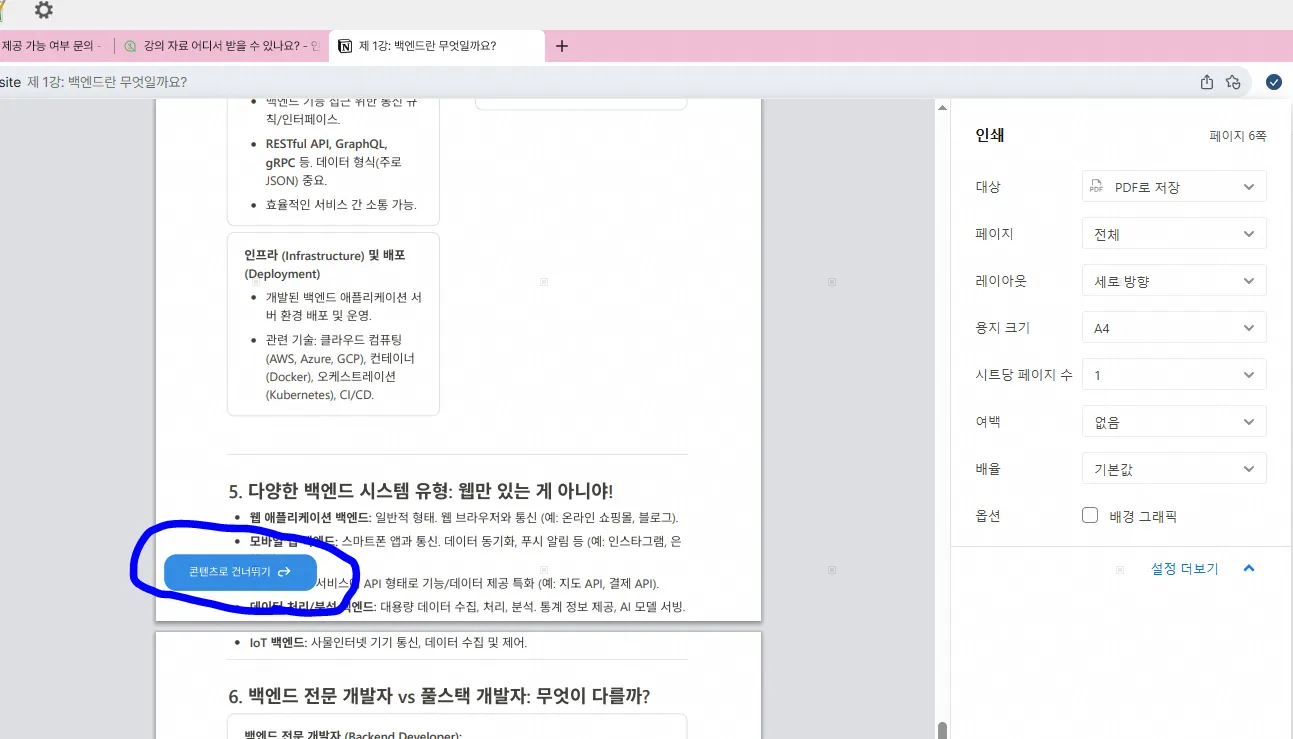Click the '페이지 6쪽' page count text
Viewport: 1293px width, 739px height.
pos(1237,136)
